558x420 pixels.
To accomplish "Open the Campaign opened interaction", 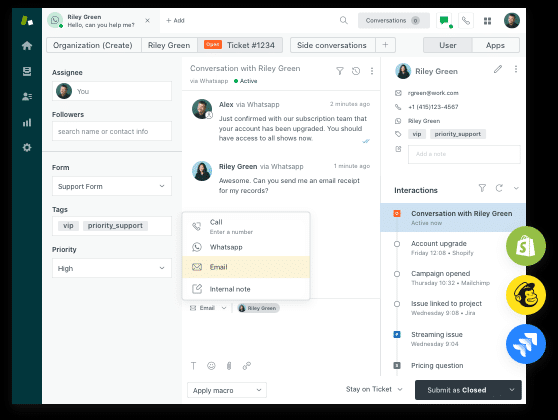I will pos(451,278).
